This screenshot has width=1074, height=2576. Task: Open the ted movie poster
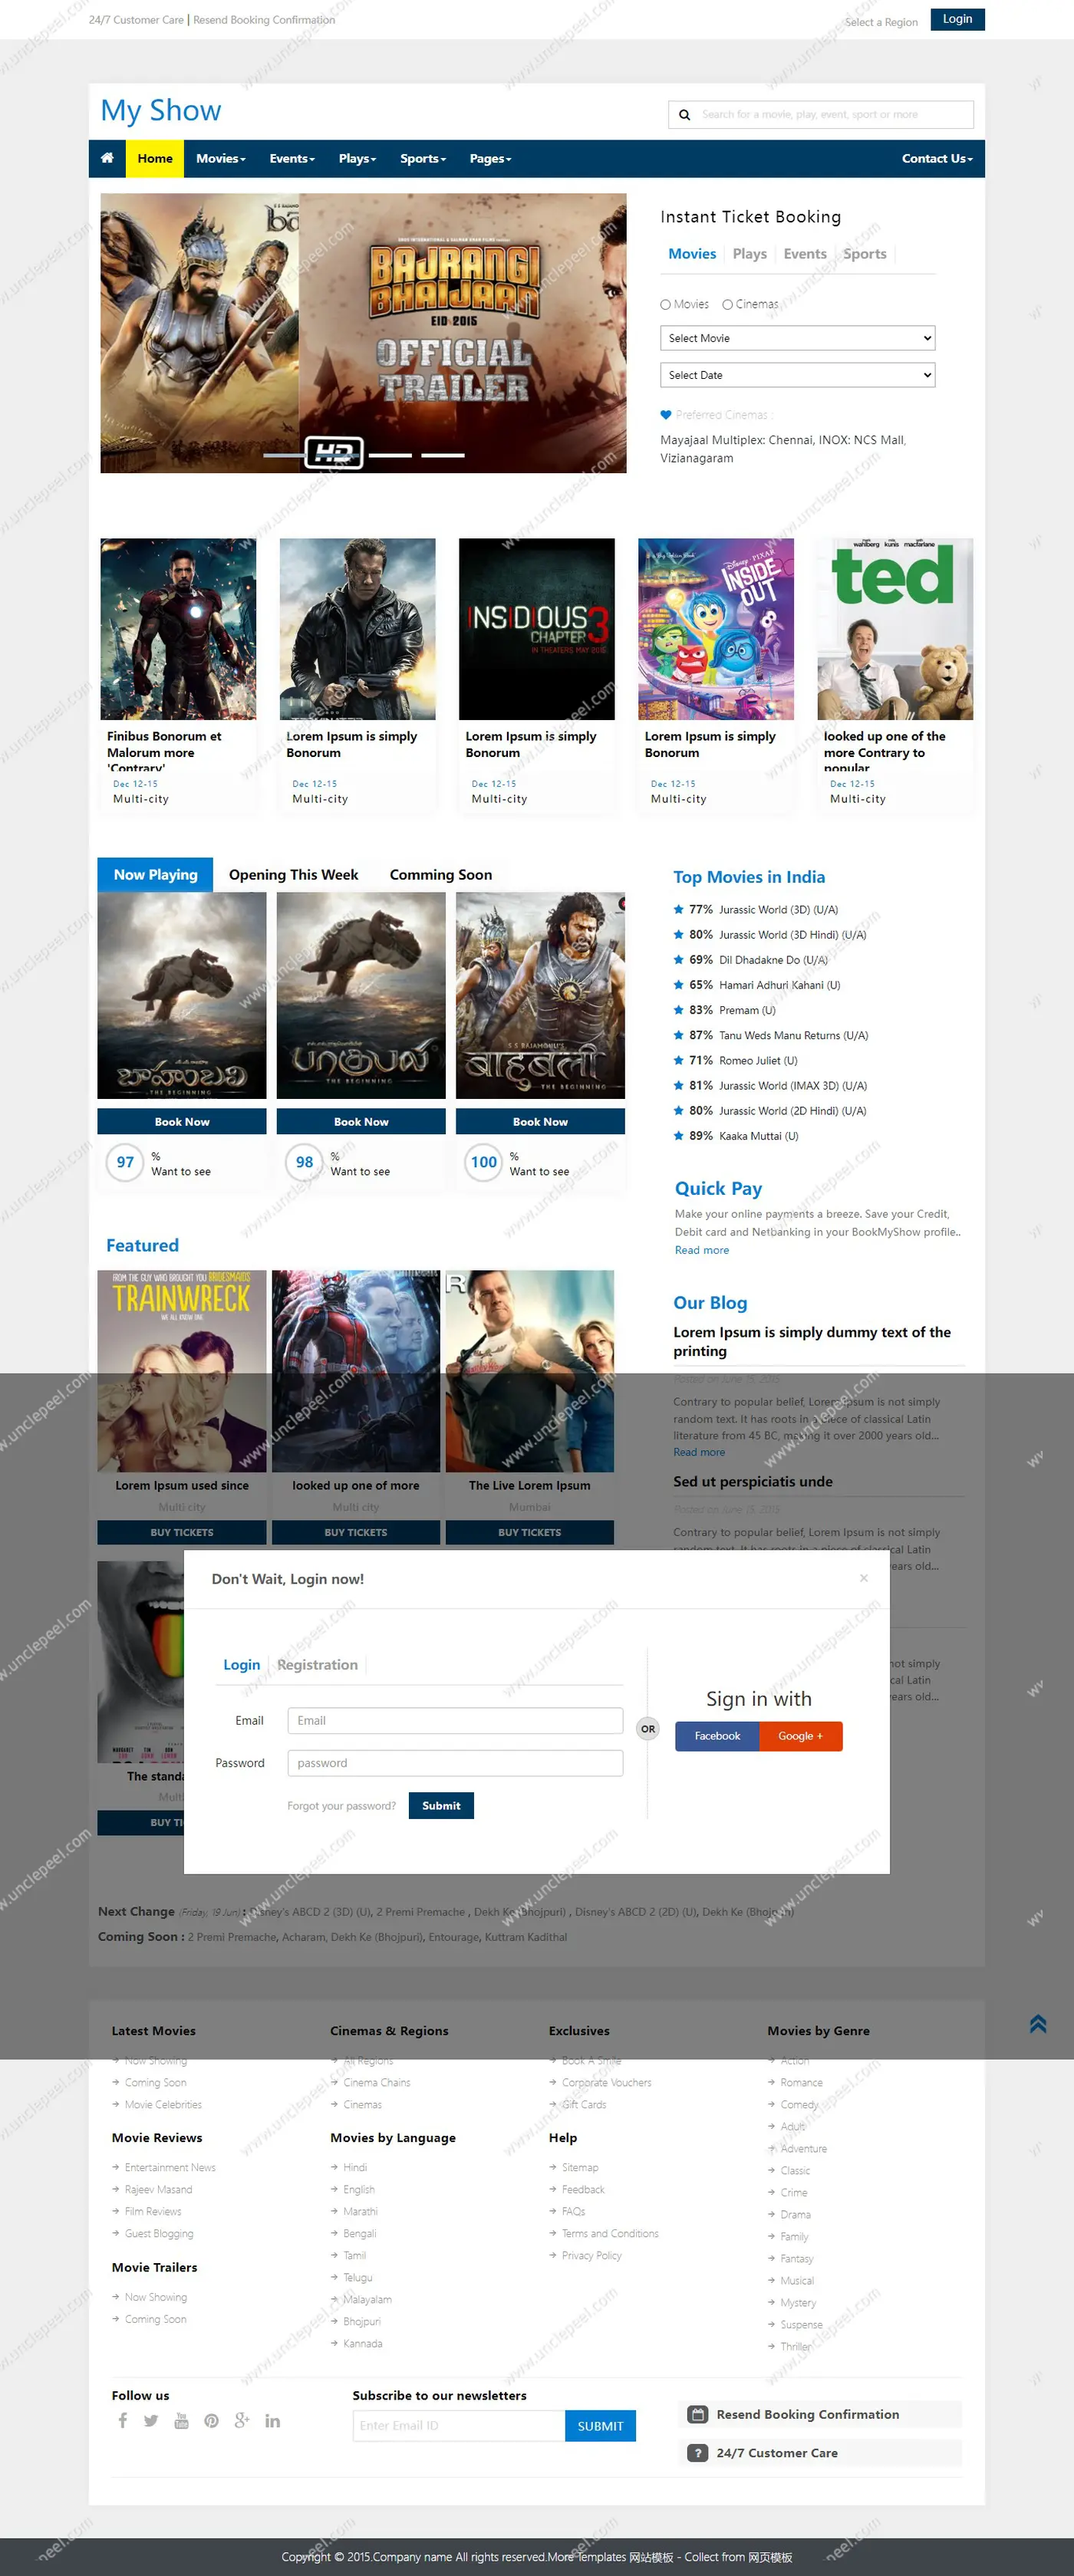click(895, 629)
